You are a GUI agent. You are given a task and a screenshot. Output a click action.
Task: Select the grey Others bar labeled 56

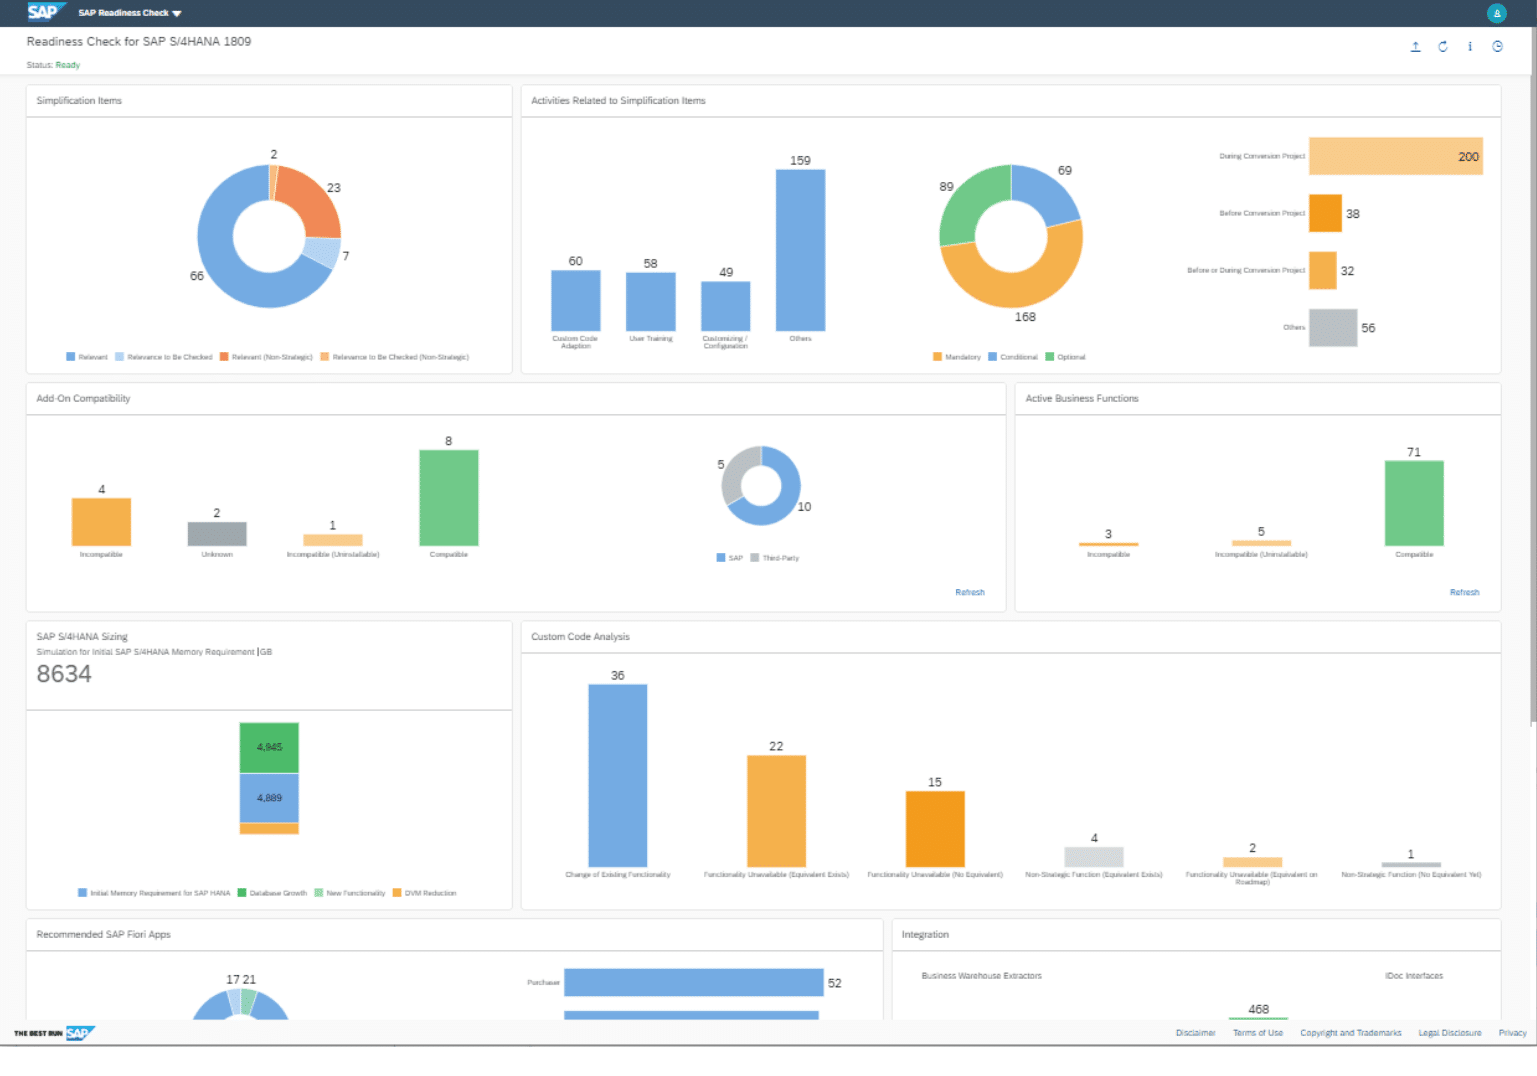tap(1333, 327)
